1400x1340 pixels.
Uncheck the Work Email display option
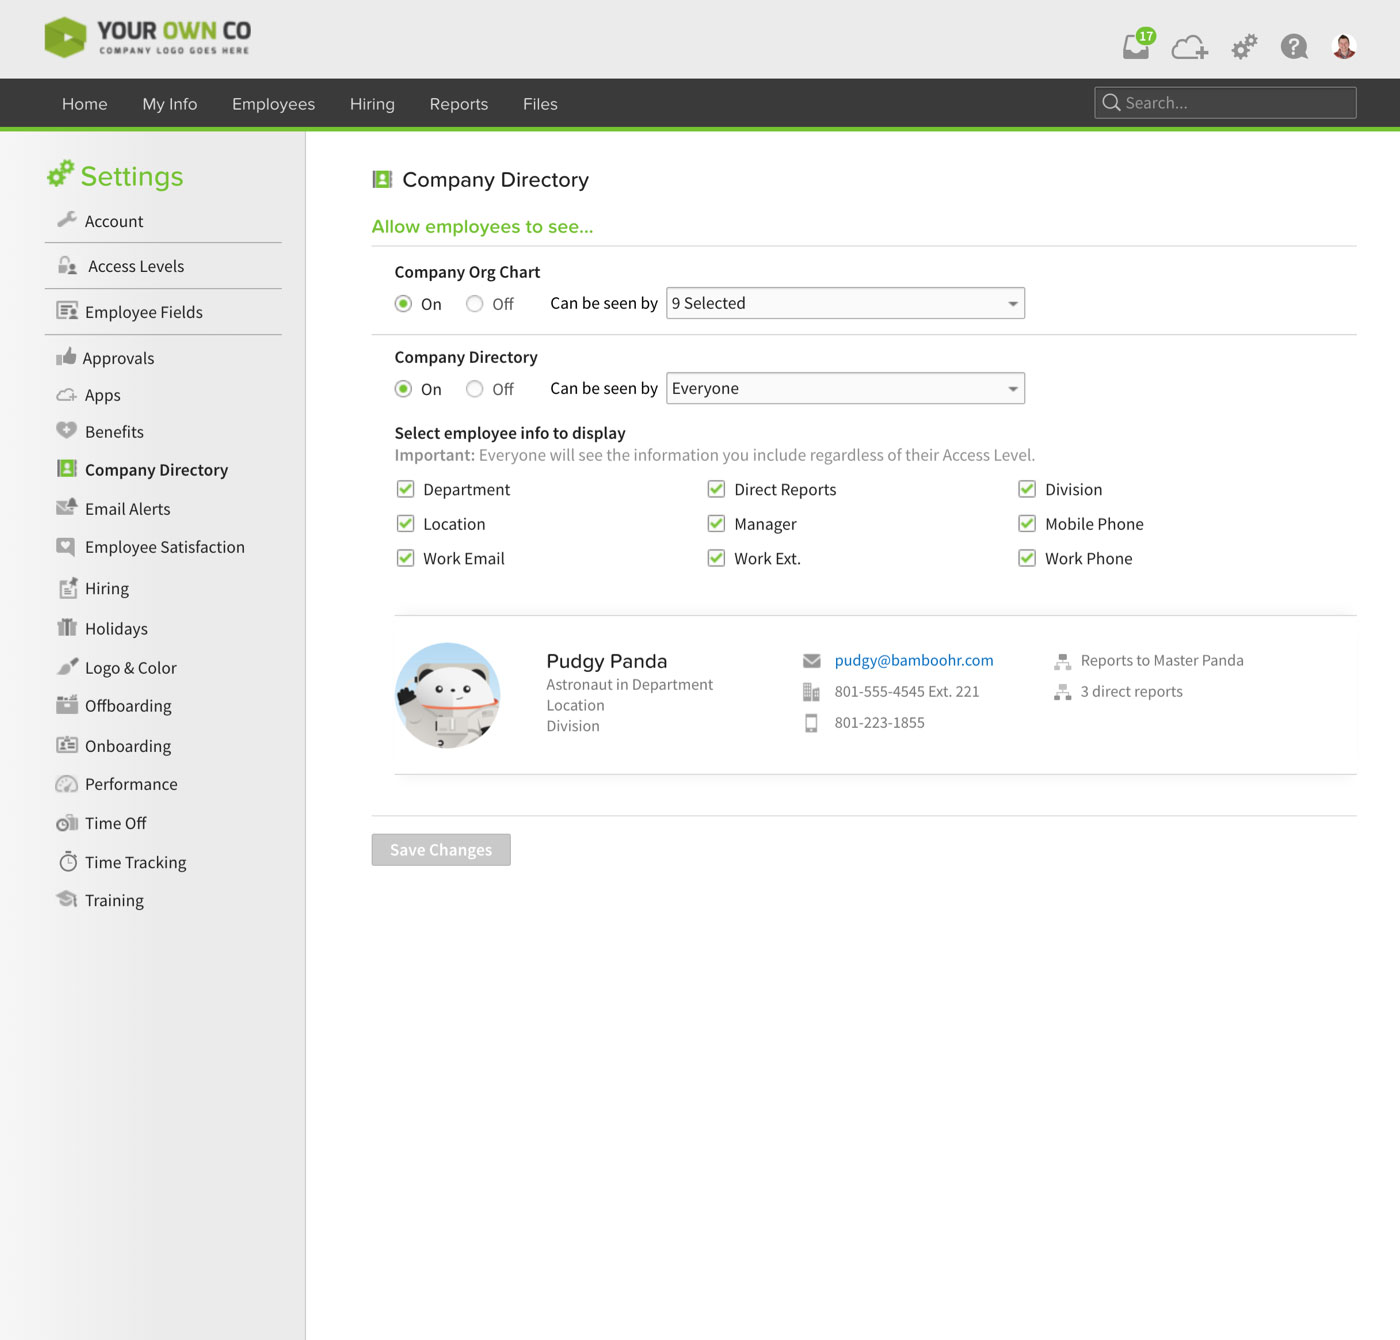405,558
